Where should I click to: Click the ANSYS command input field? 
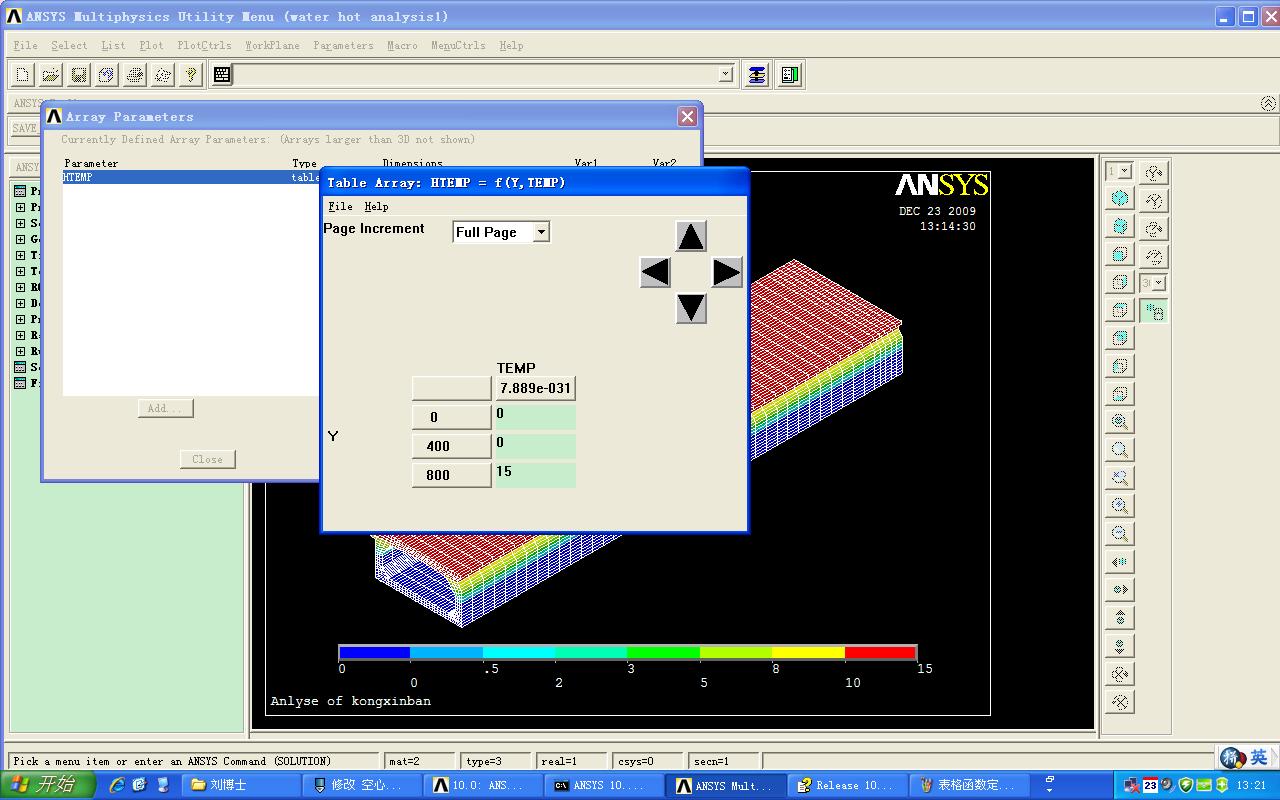476,74
